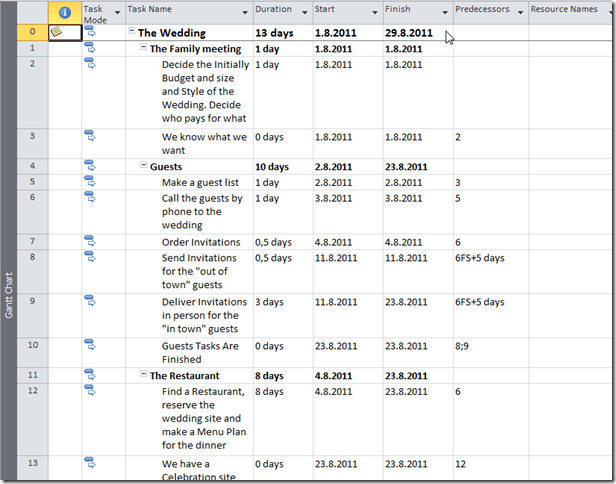Open the Task Name column filter dropdown
The image size is (616, 484).
tap(245, 13)
